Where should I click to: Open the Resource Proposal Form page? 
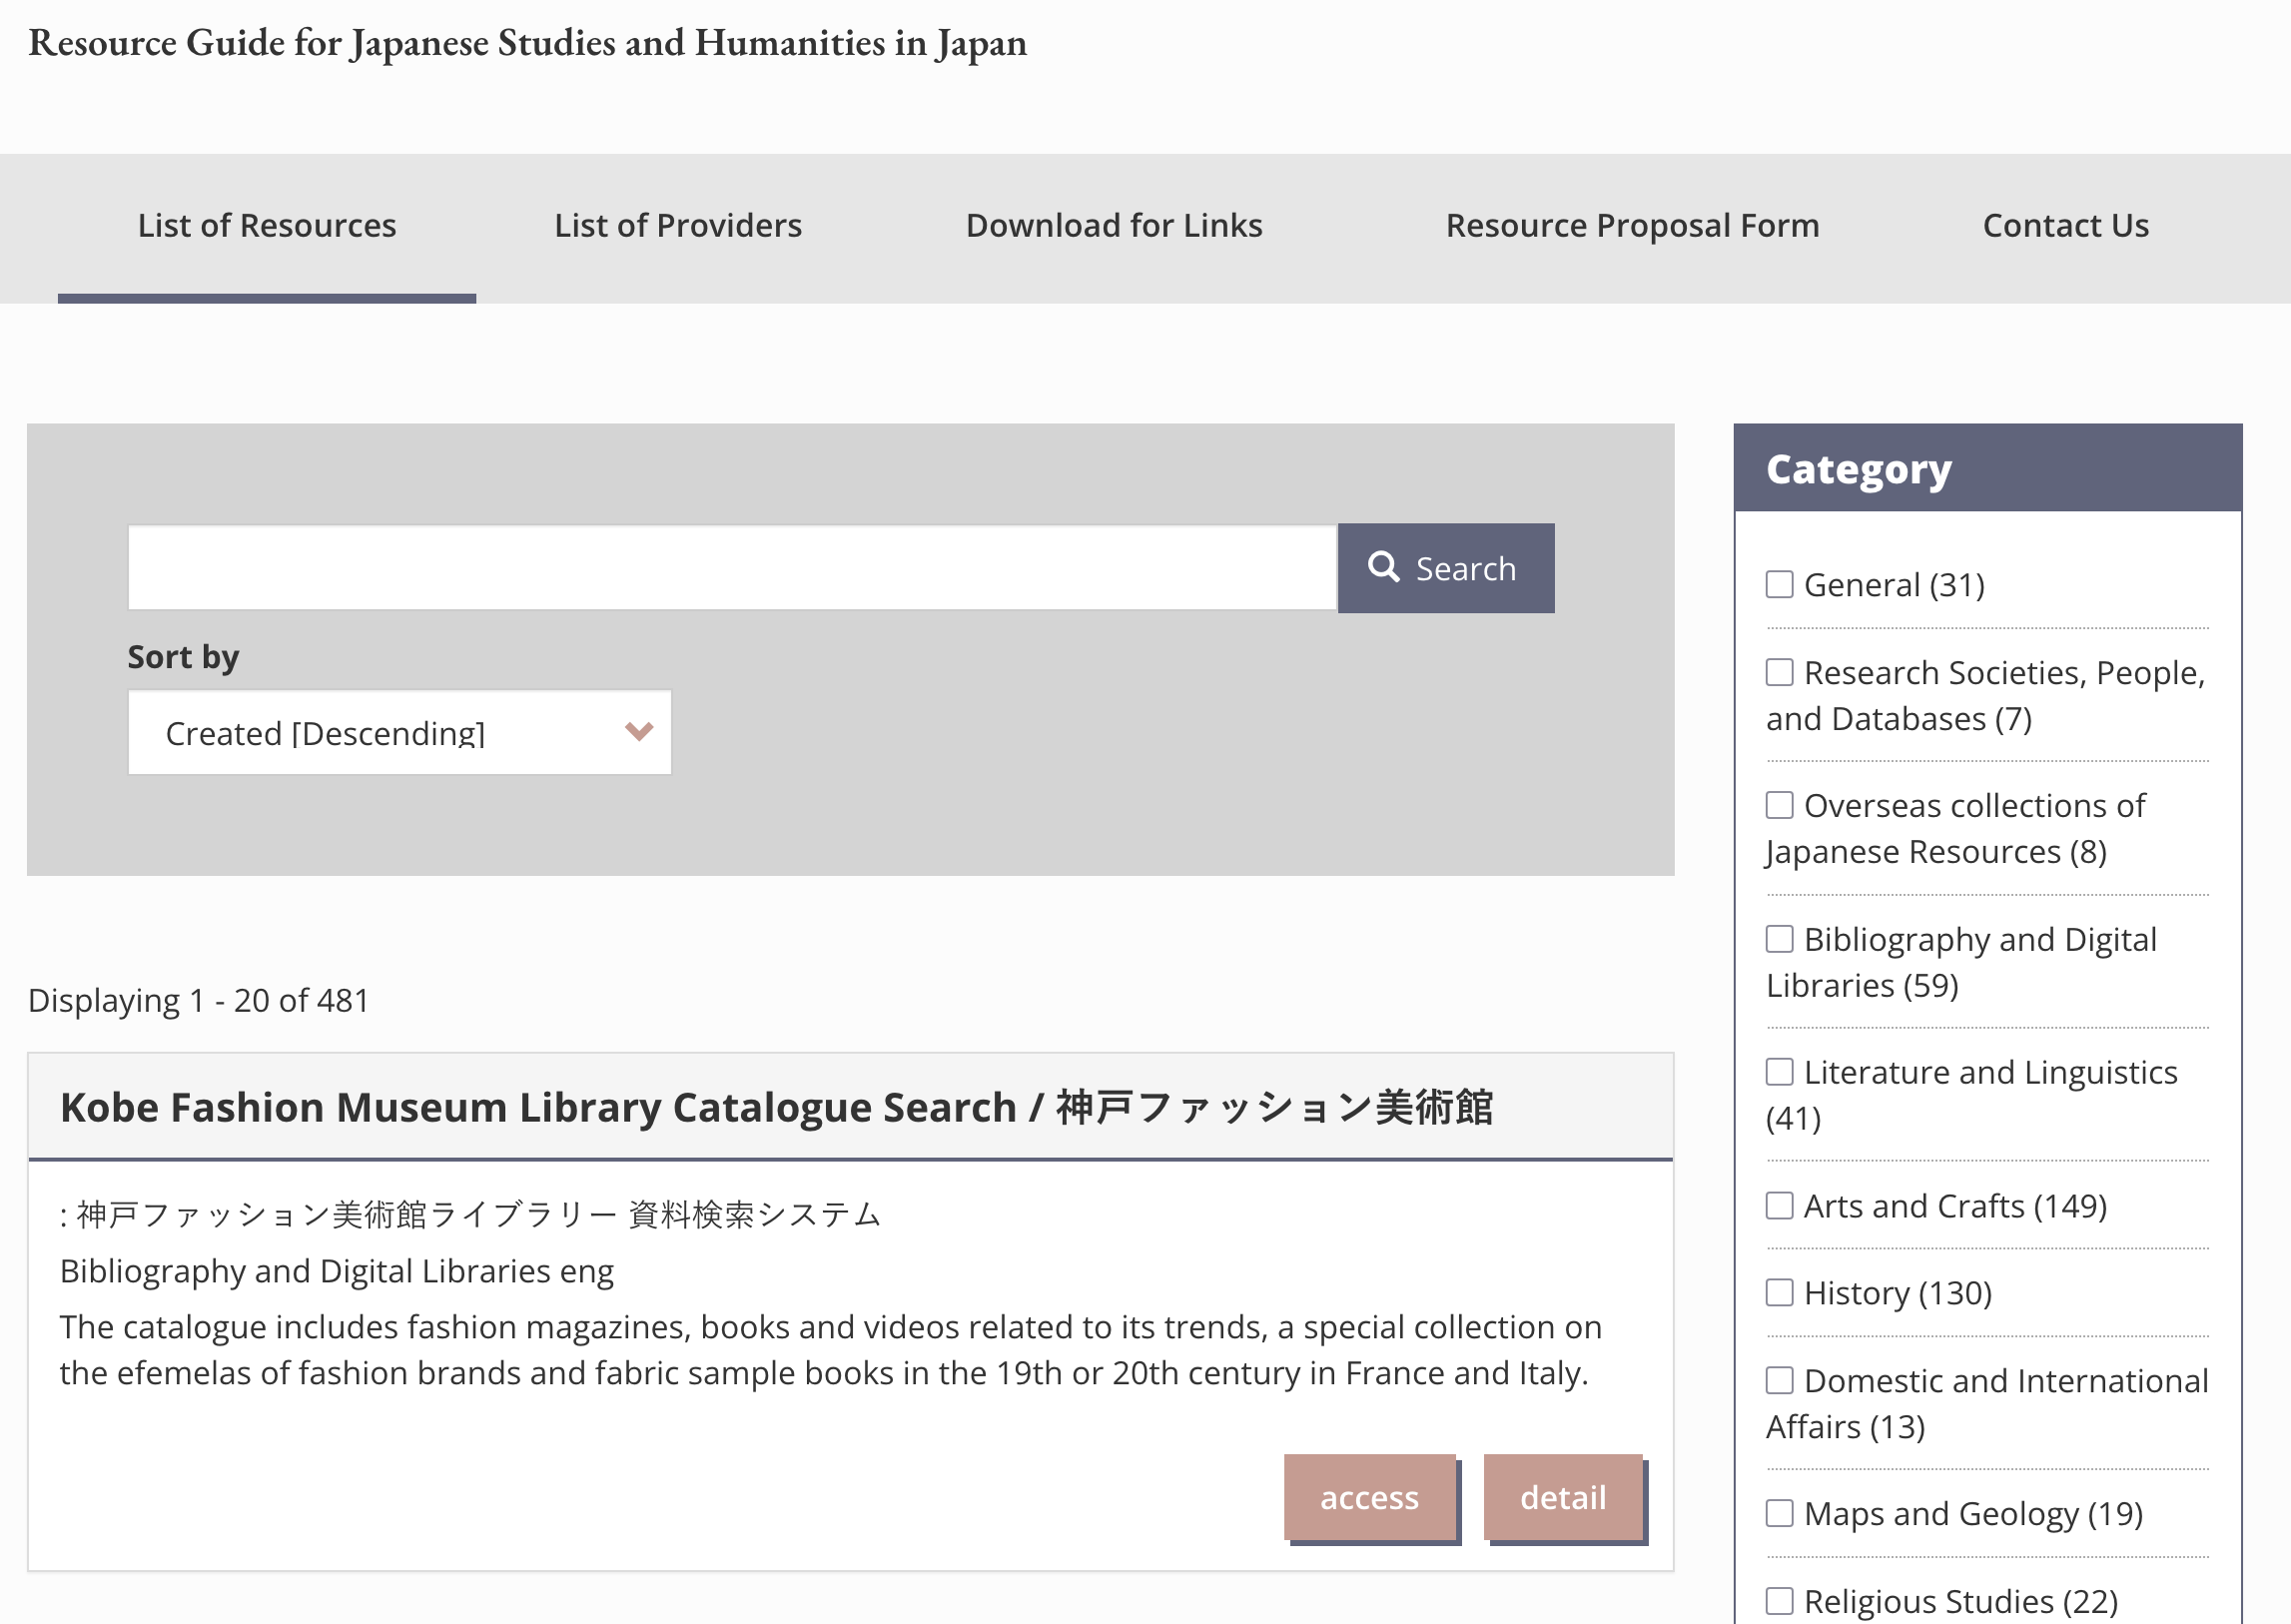[1632, 226]
